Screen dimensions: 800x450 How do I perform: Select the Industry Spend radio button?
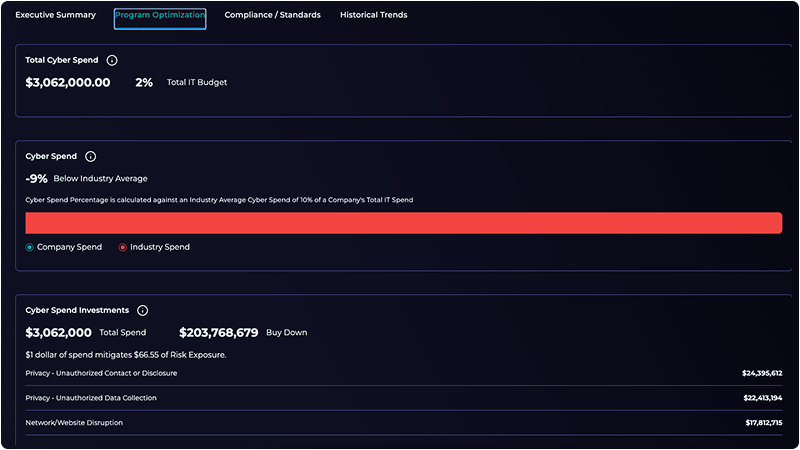(x=123, y=247)
